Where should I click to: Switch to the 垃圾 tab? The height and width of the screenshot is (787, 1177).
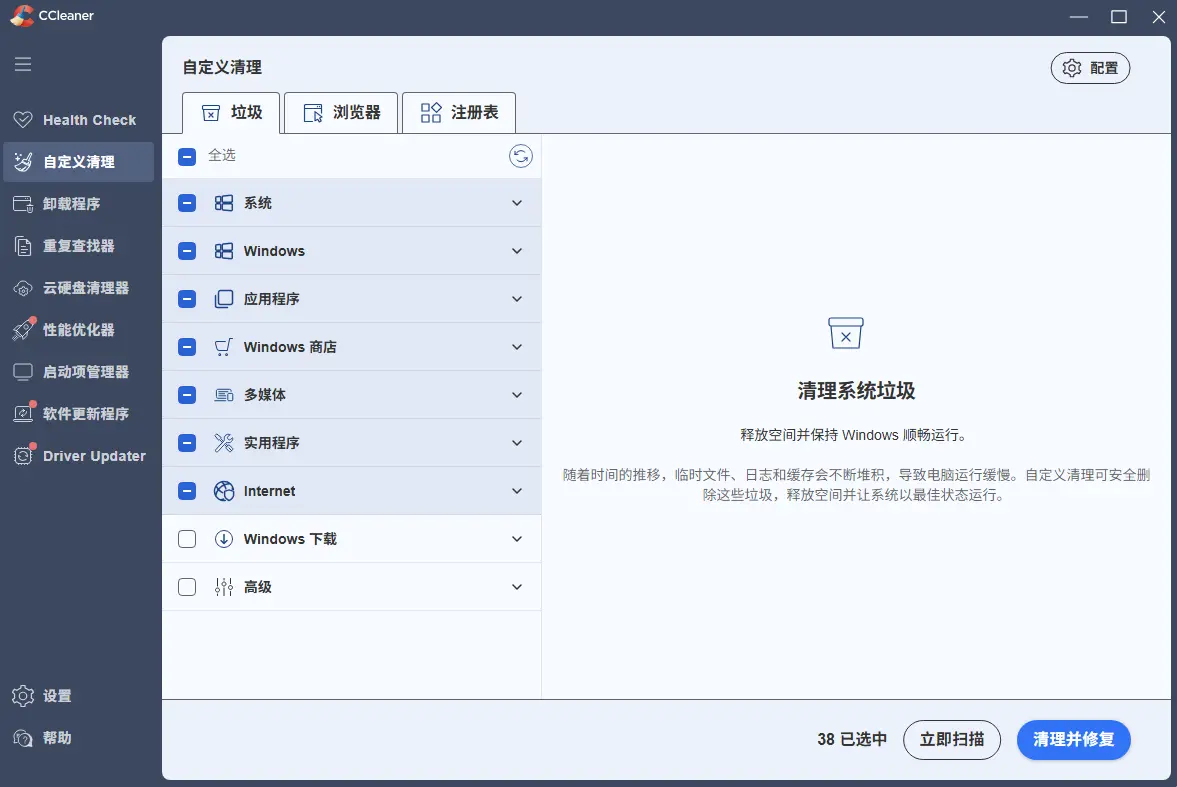click(x=231, y=113)
